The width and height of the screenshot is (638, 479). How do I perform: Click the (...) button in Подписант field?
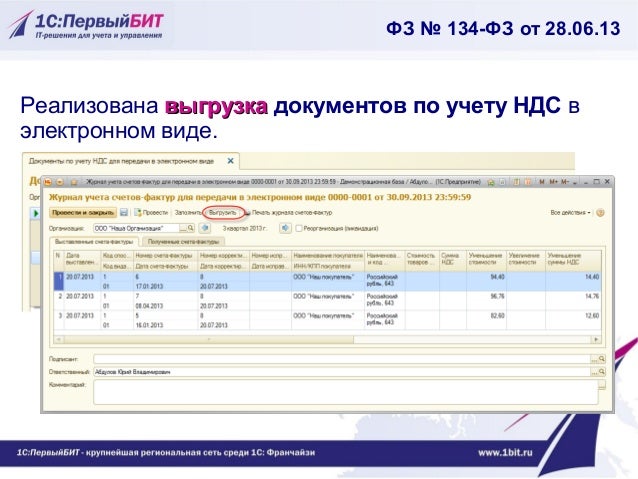tap(594, 359)
